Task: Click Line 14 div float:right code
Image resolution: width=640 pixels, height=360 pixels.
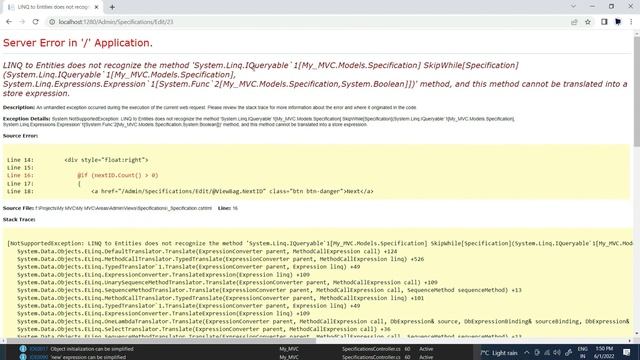Action: 106,160
